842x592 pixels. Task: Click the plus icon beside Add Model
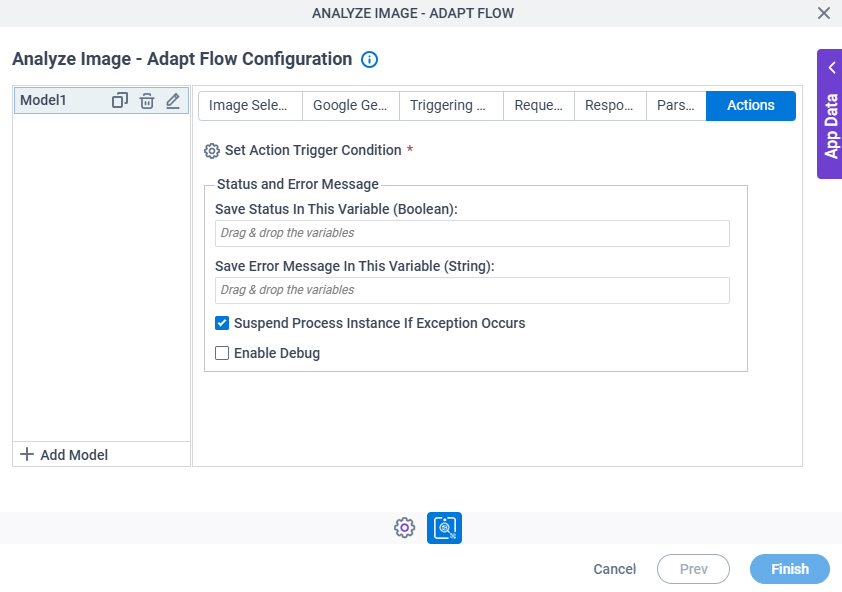pos(27,454)
